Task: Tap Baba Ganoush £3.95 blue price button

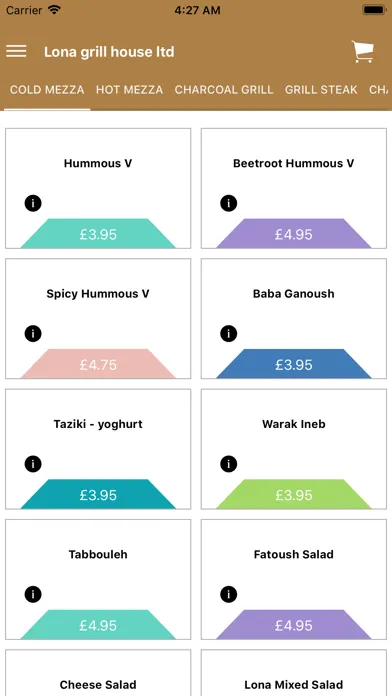Action: coord(293,364)
